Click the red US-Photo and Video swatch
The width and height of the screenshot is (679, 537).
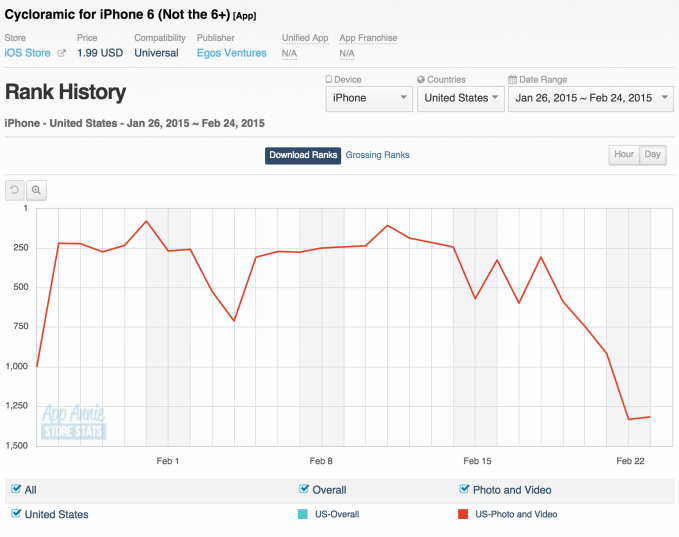[463, 514]
